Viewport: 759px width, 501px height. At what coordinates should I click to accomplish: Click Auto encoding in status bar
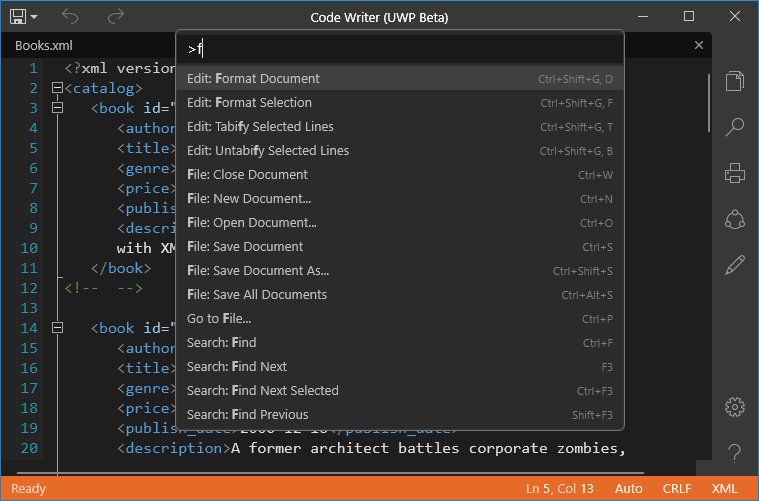pyautogui.click(x=628, y=488)
